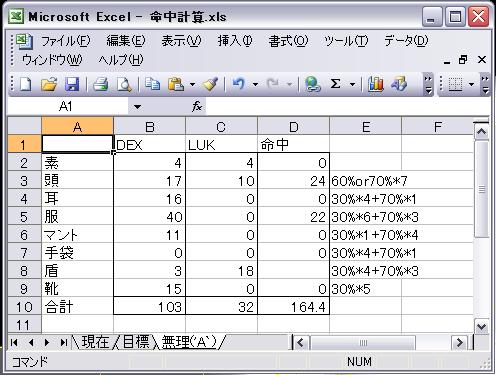Click the Select All corner button
496x375 pixels.
pos(24,126)
